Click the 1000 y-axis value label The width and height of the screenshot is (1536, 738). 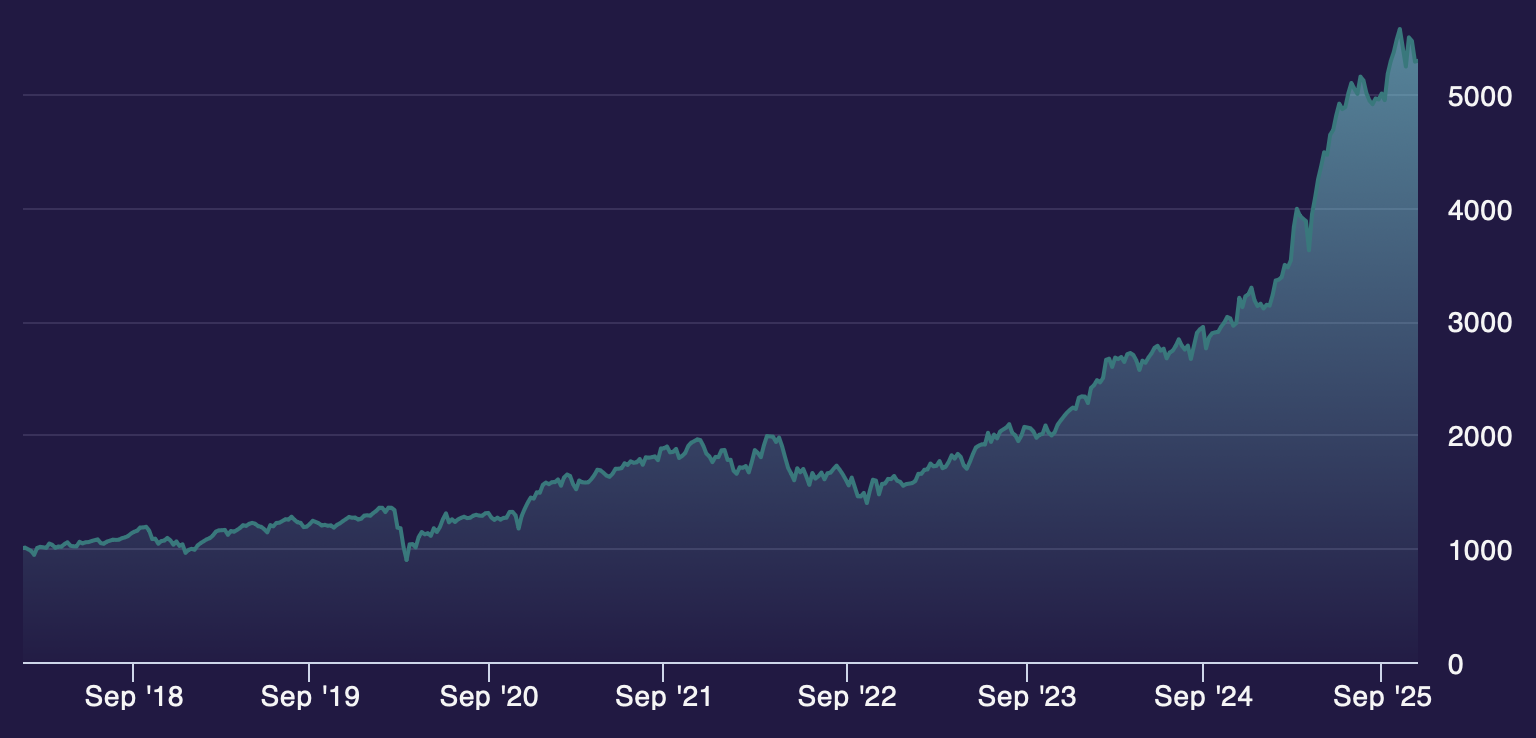pos(1473,551)
